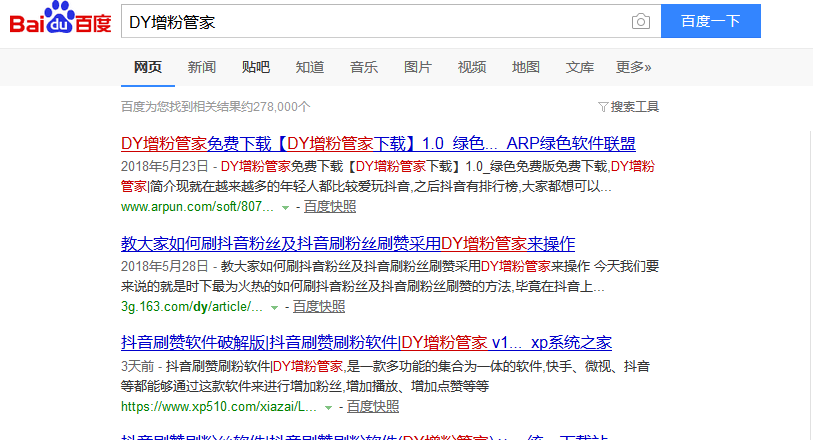Click the search box with DY增粉管家
This screenshot has width=813, height=440.
(370, 22)
